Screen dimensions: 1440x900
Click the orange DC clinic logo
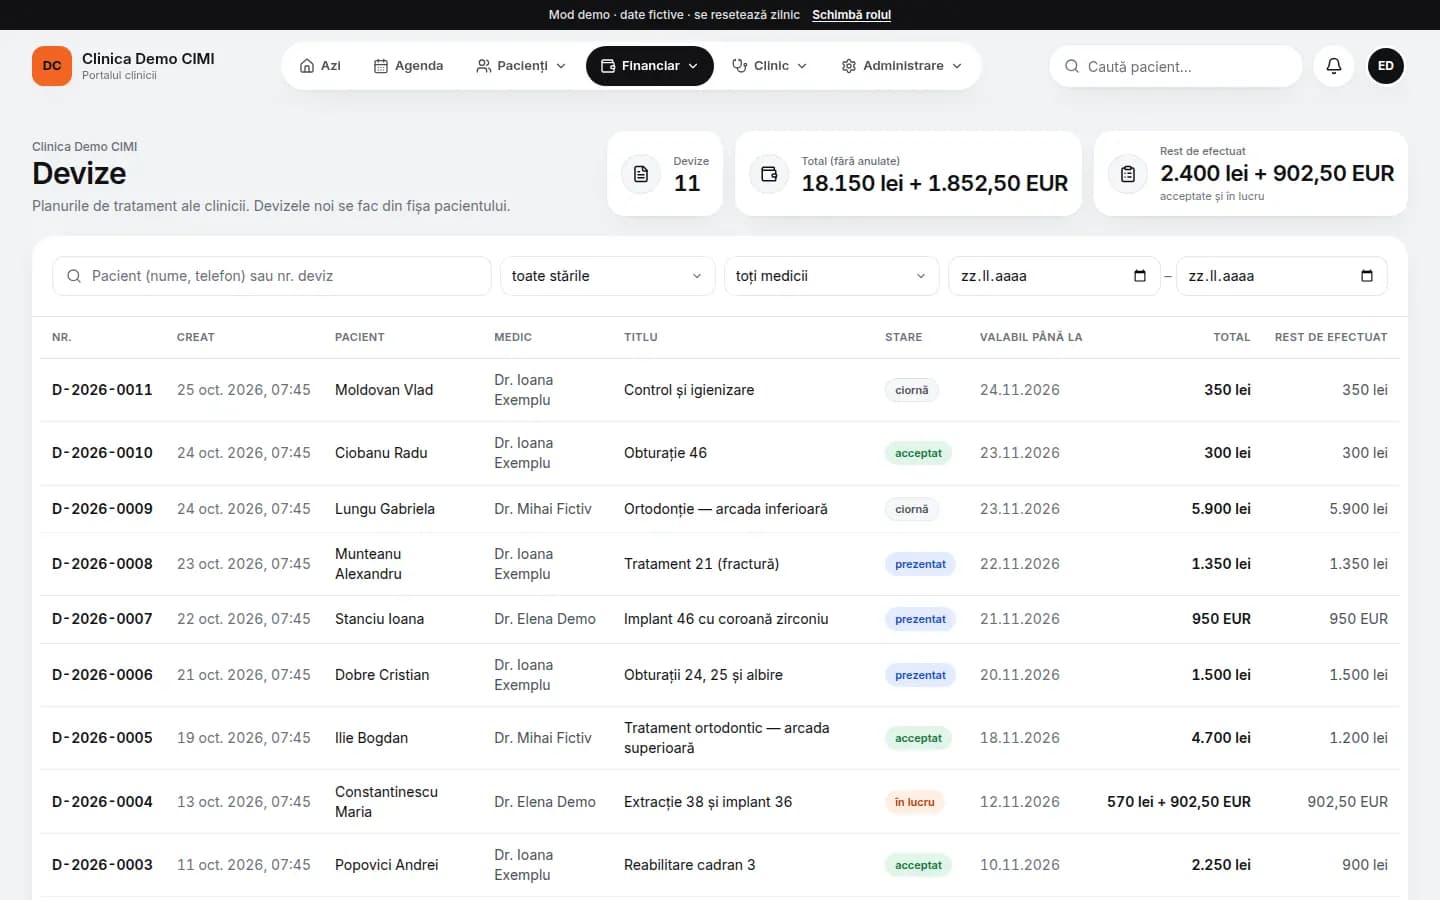(52, 66)
